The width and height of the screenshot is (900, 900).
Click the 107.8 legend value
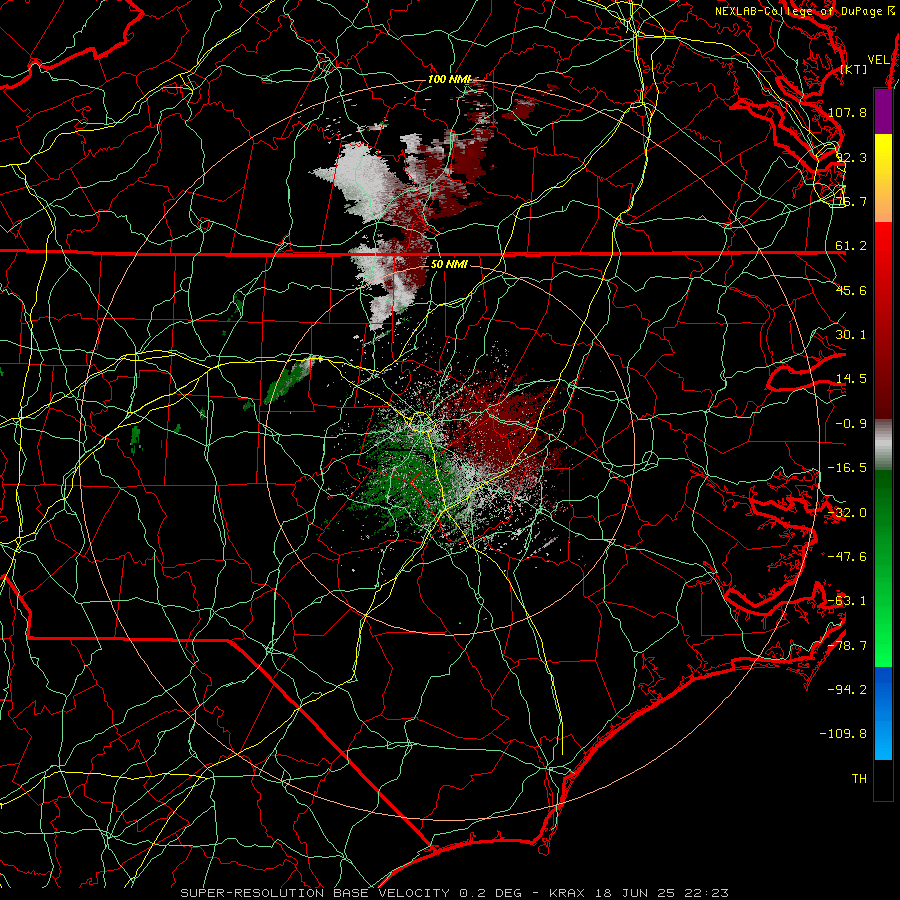[847, 112]
